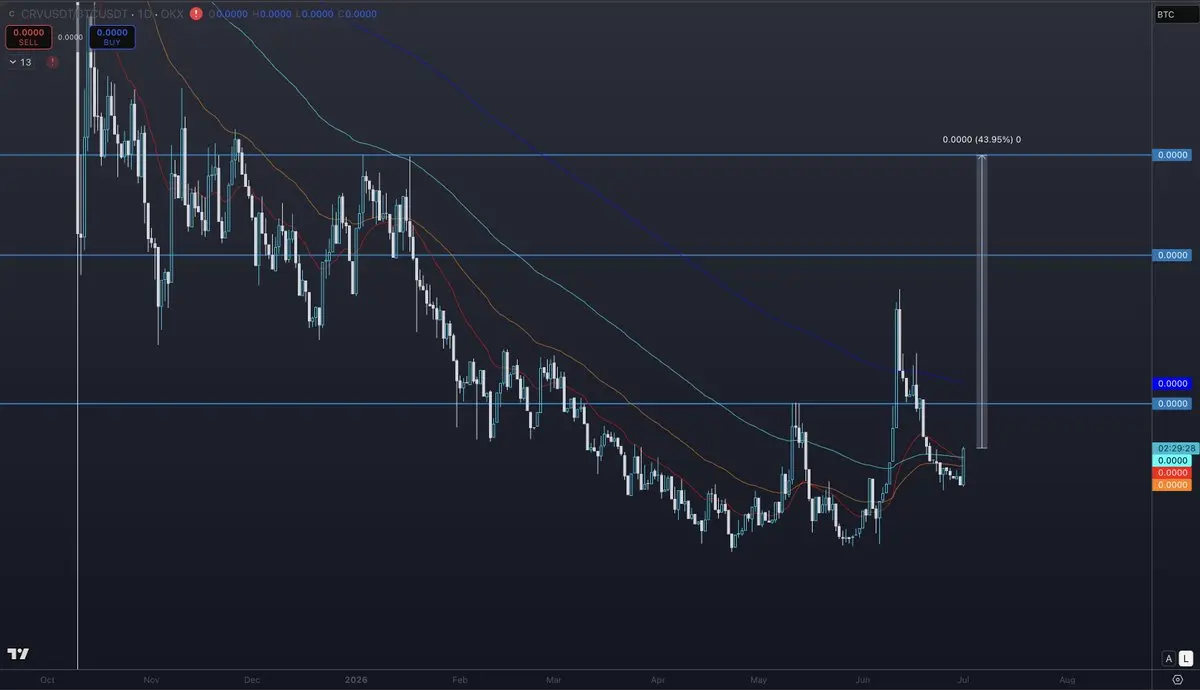Open chart settings hexagon icon
This screenshot has height=690, width=1200.
1176,679
